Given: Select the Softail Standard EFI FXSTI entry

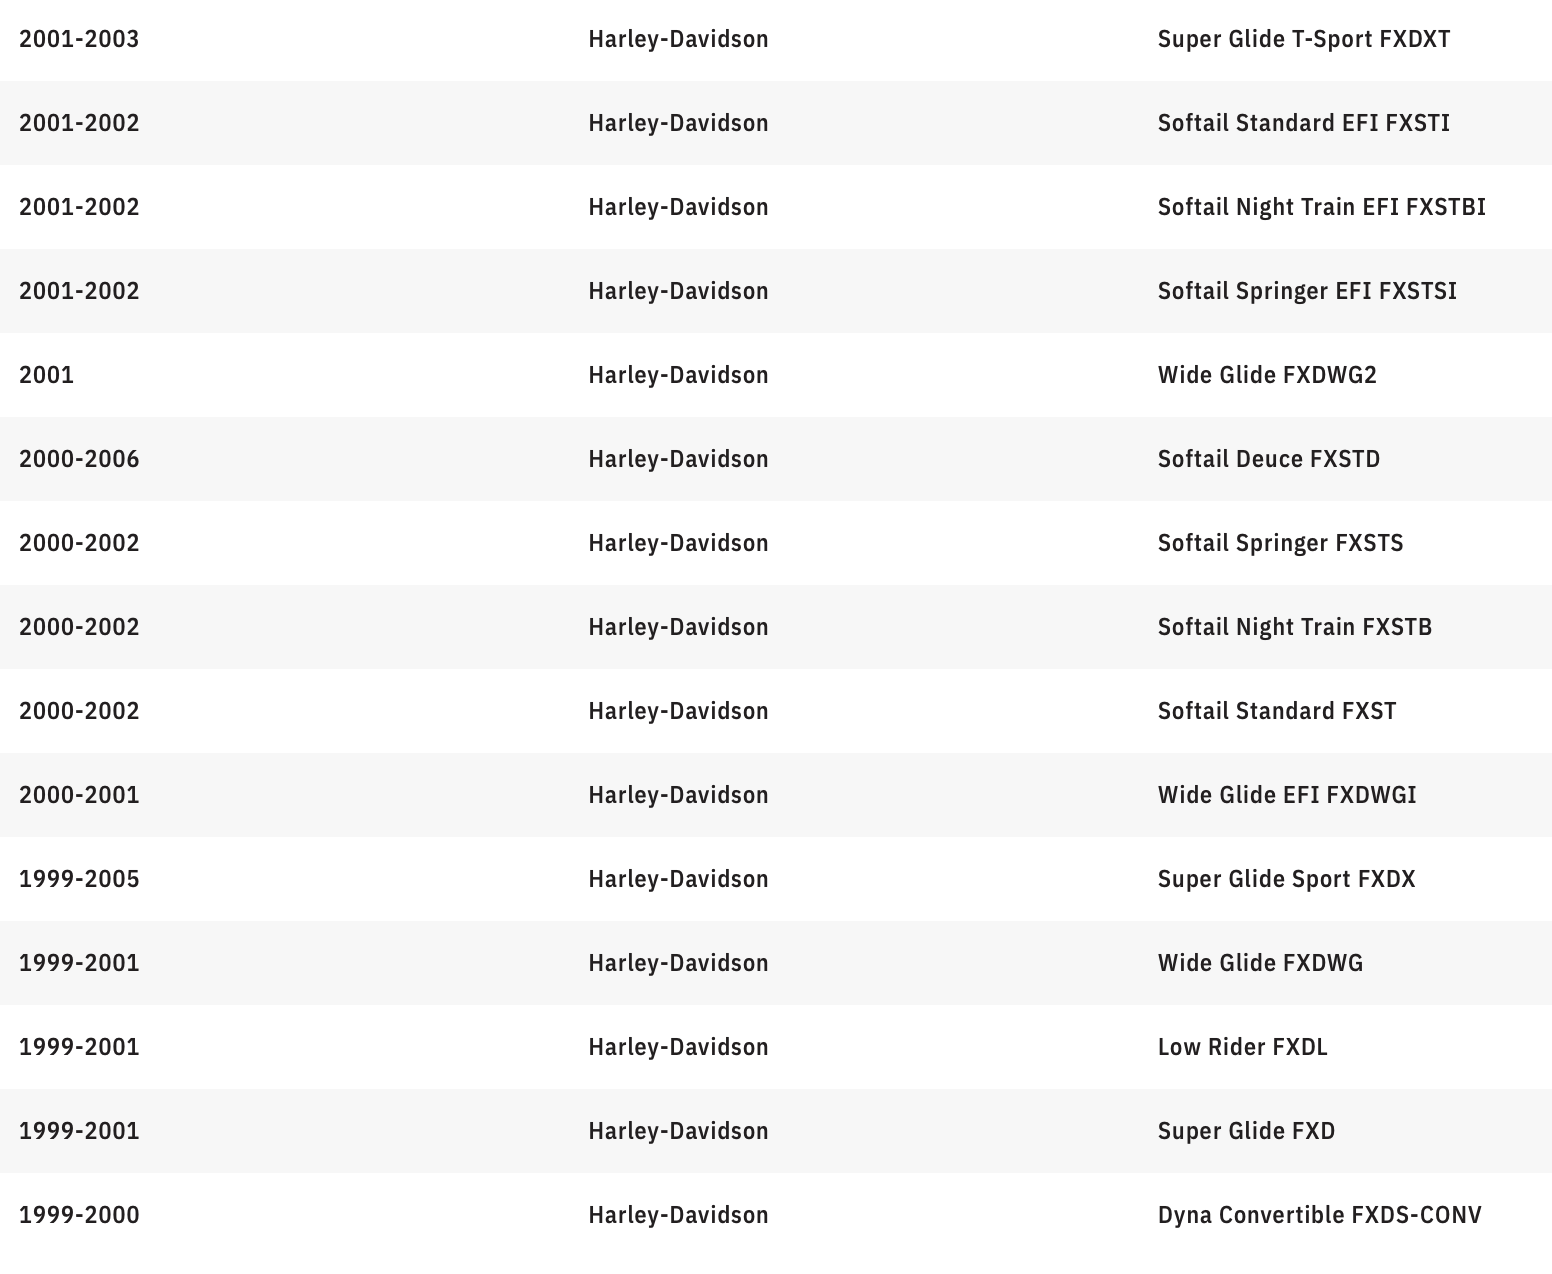Looking at the screenshot, I should pyautogui.click(x=1303, y=123).
